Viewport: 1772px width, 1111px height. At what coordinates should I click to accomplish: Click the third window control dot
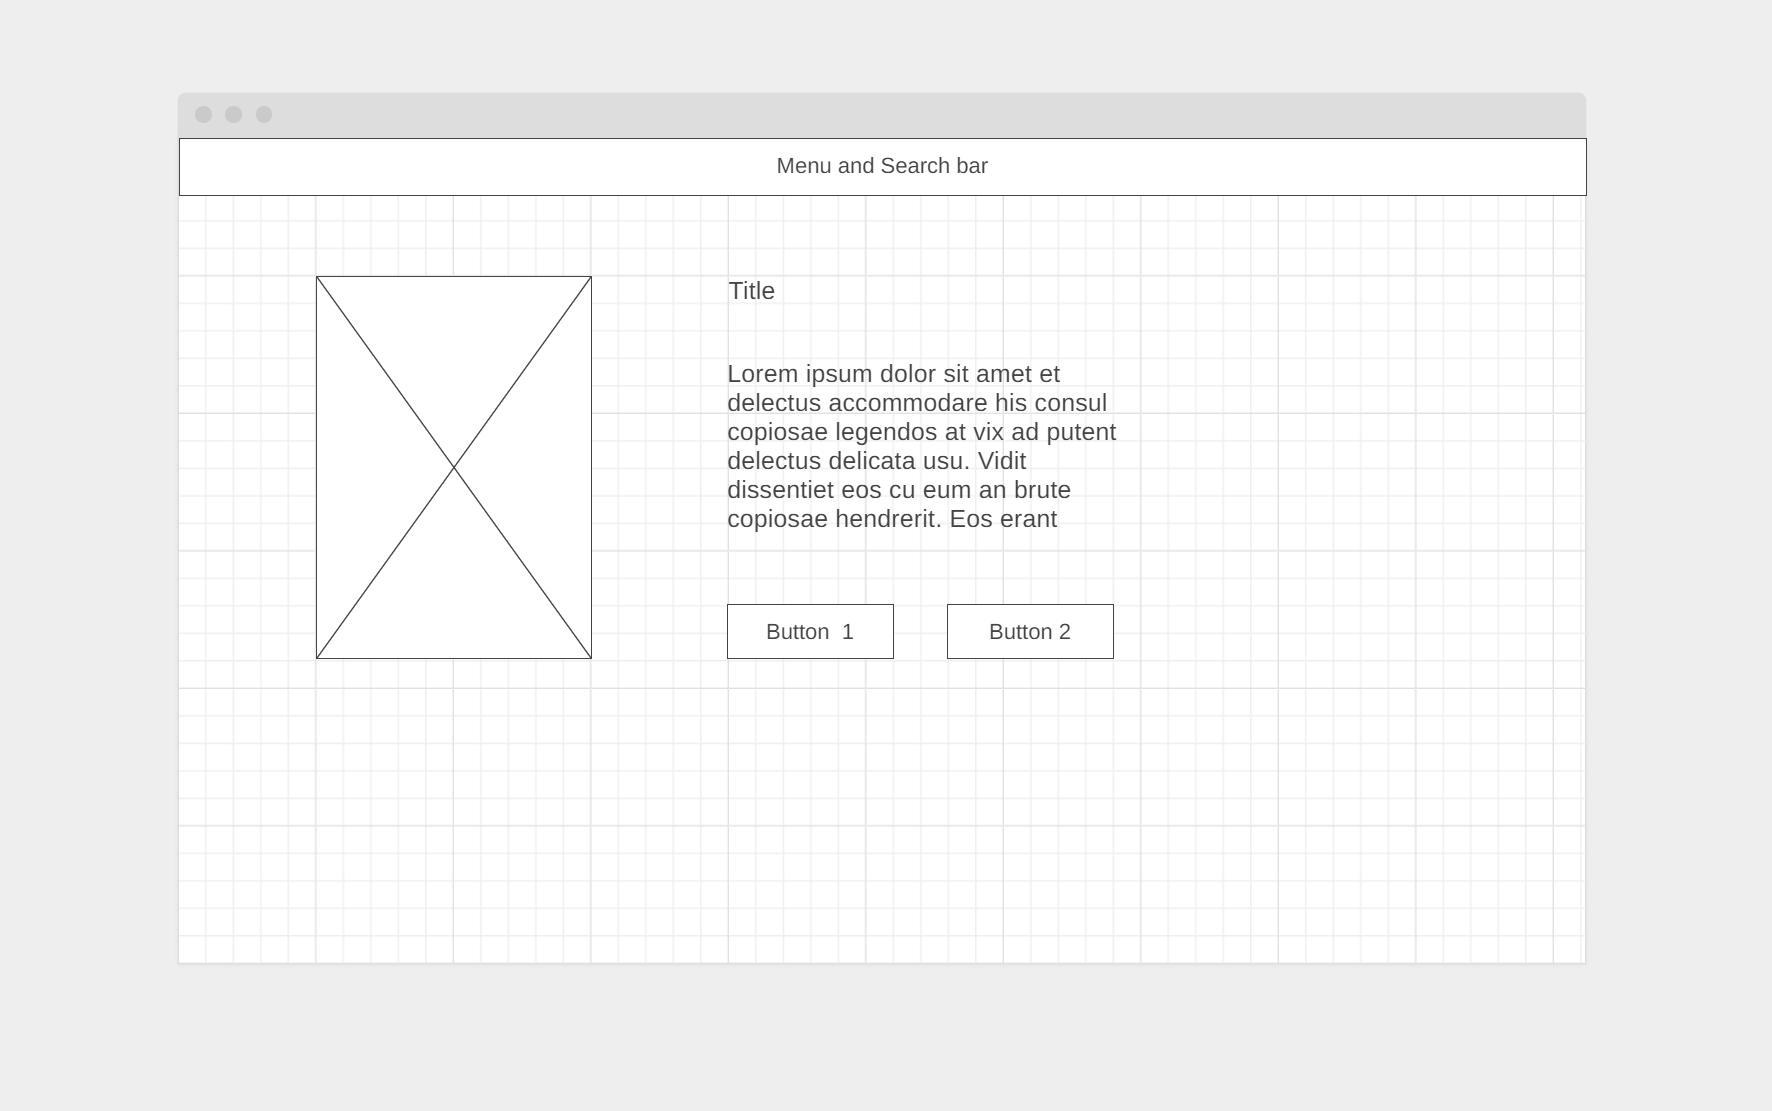coord(264,114)
